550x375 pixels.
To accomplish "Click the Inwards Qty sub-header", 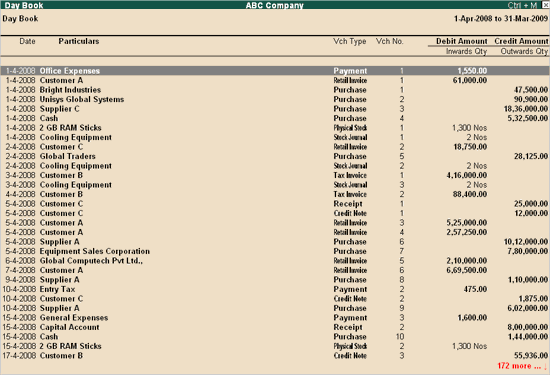I will (466, 51).
